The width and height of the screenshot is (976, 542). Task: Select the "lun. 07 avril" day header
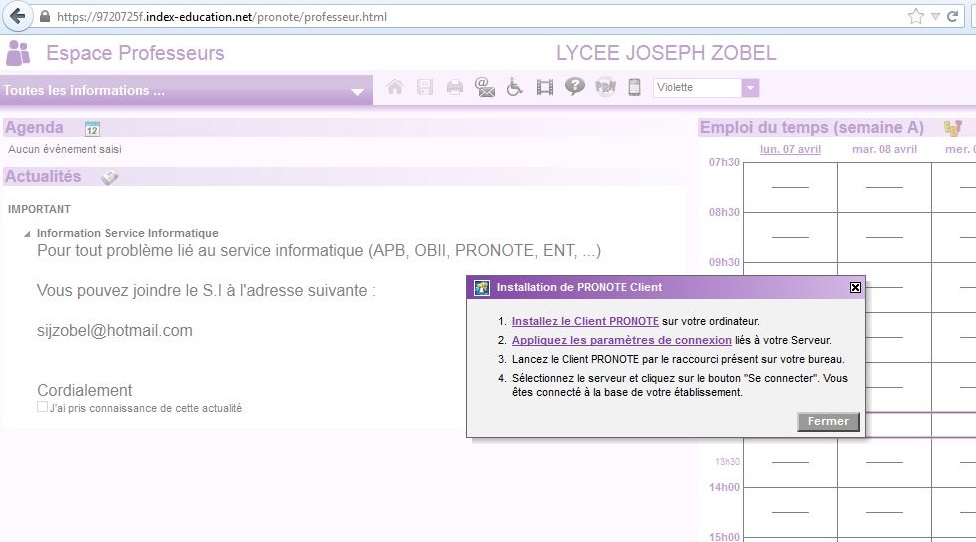(x=790, y=150)
